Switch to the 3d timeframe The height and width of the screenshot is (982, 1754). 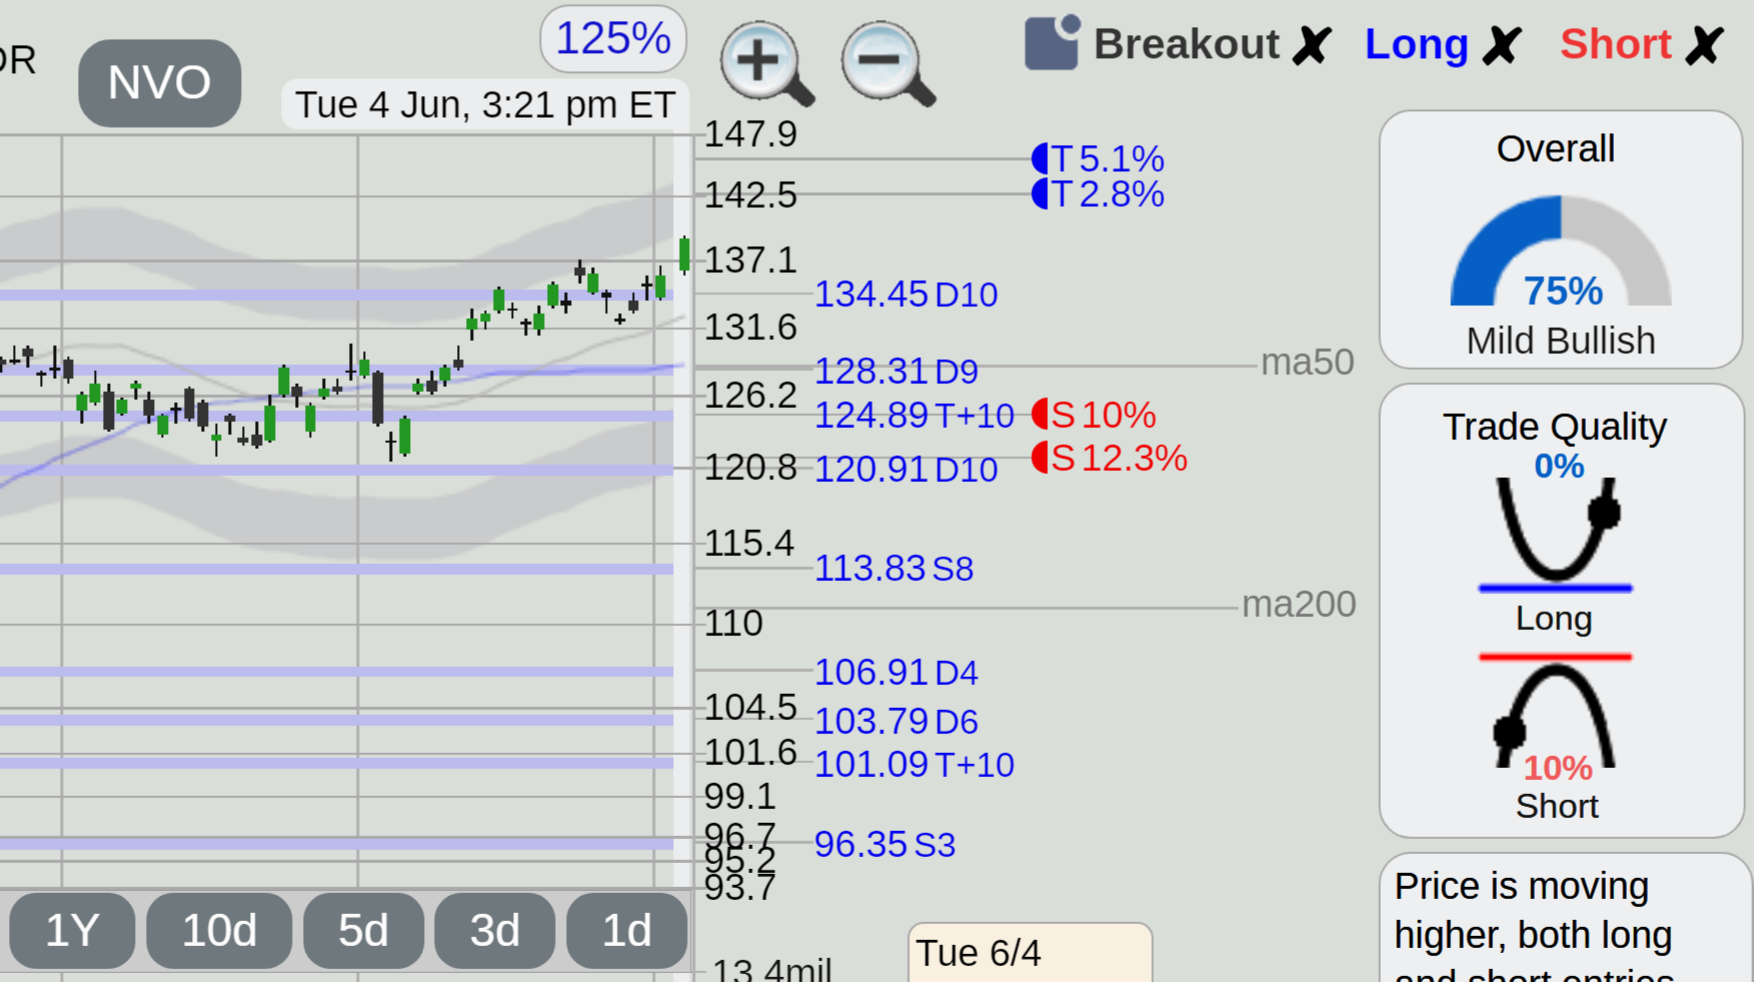495,931
